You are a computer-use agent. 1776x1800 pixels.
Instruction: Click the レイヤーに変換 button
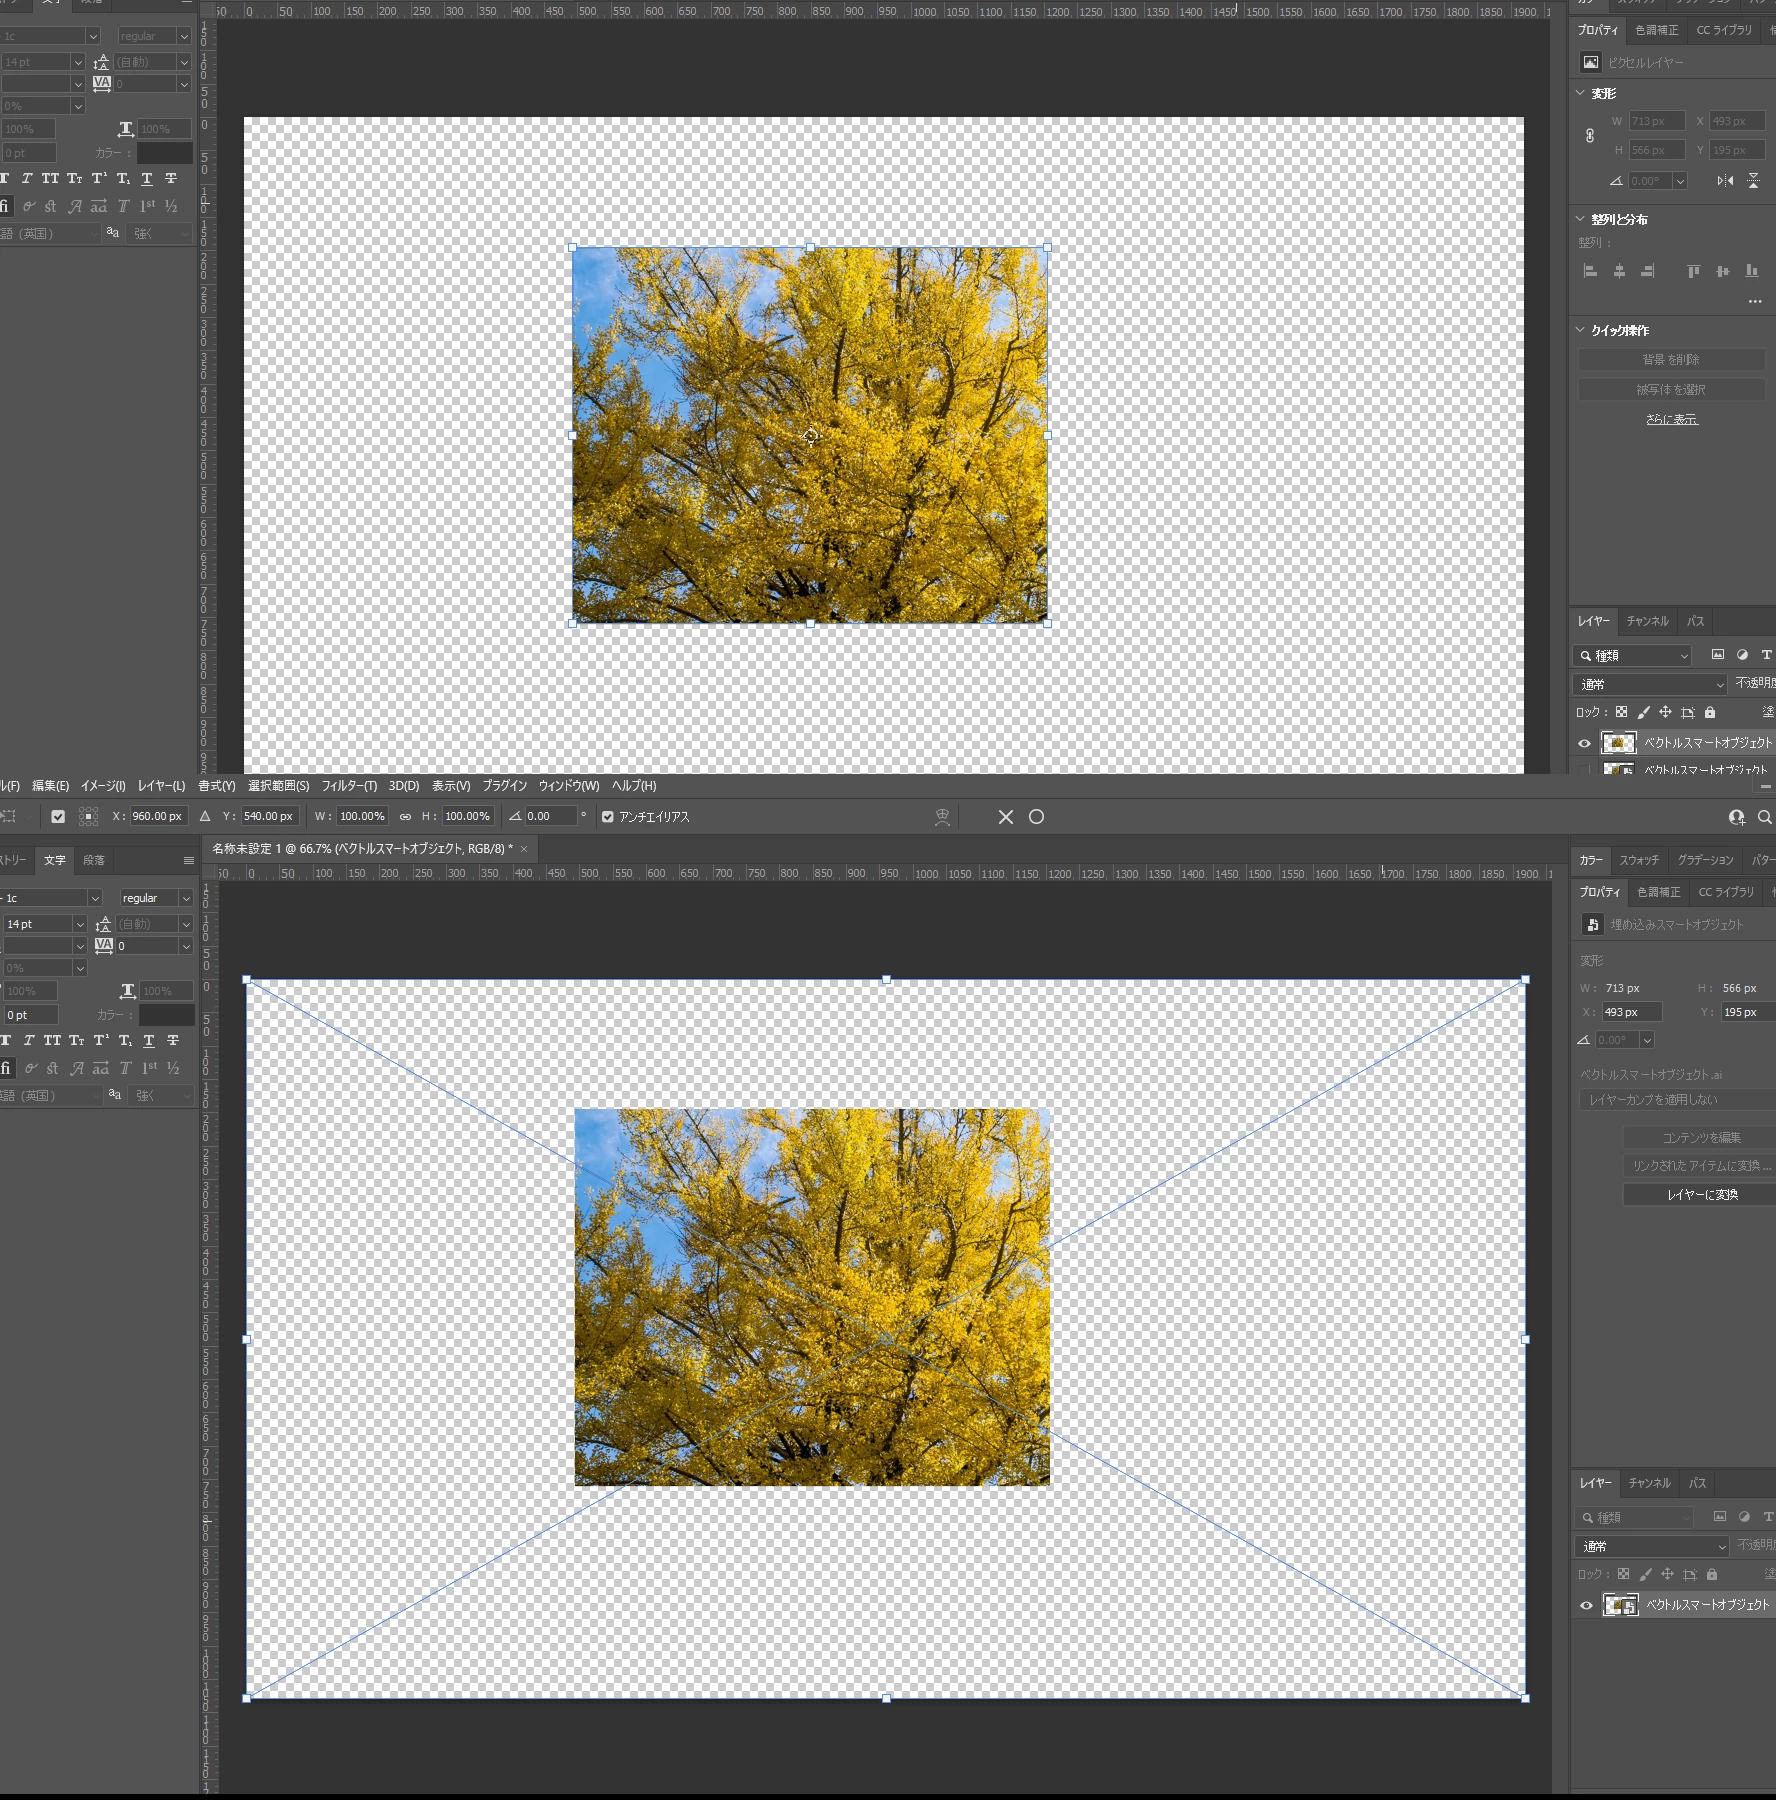[1700, 1195]
